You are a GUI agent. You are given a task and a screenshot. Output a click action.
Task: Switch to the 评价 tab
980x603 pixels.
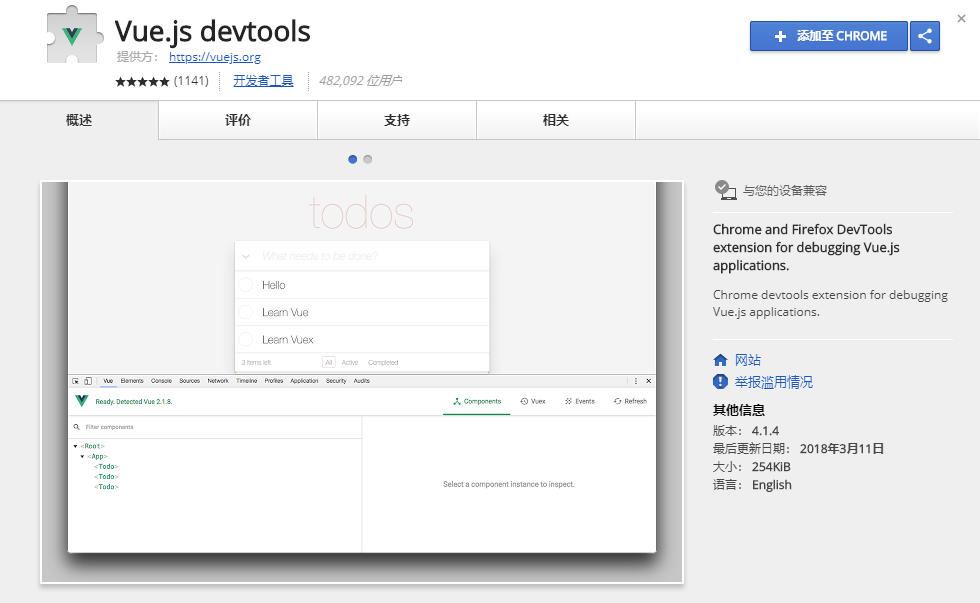(238, 120)
